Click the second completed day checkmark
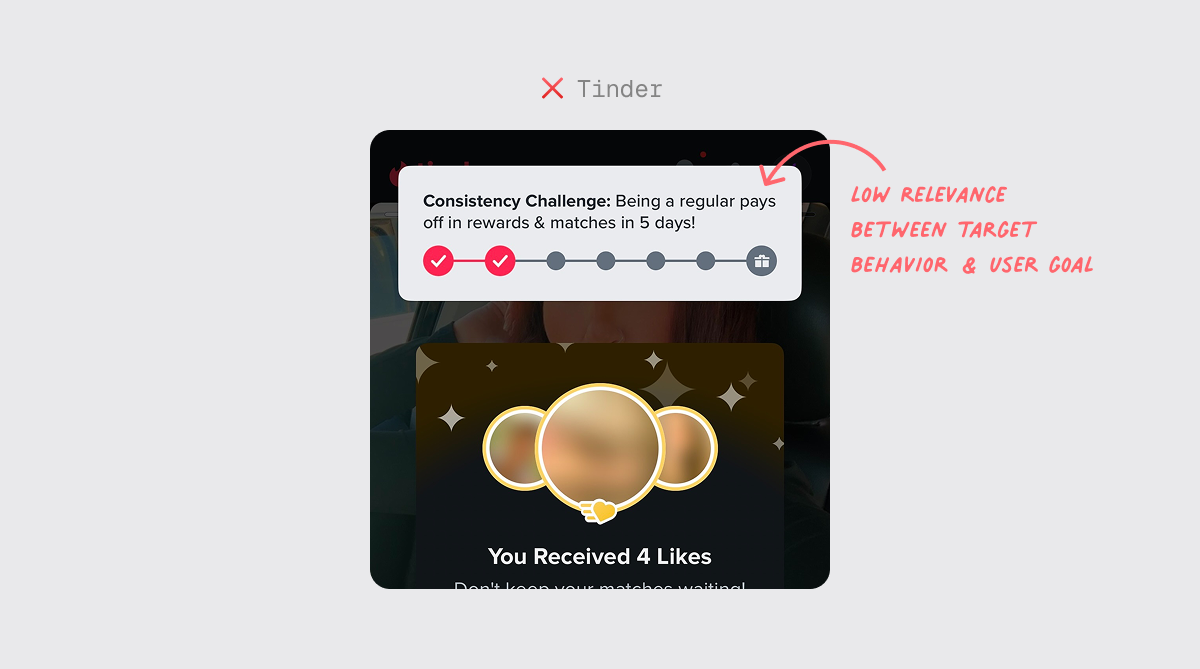Screen dimensions: 1200x669 click(x=500, y=261)
